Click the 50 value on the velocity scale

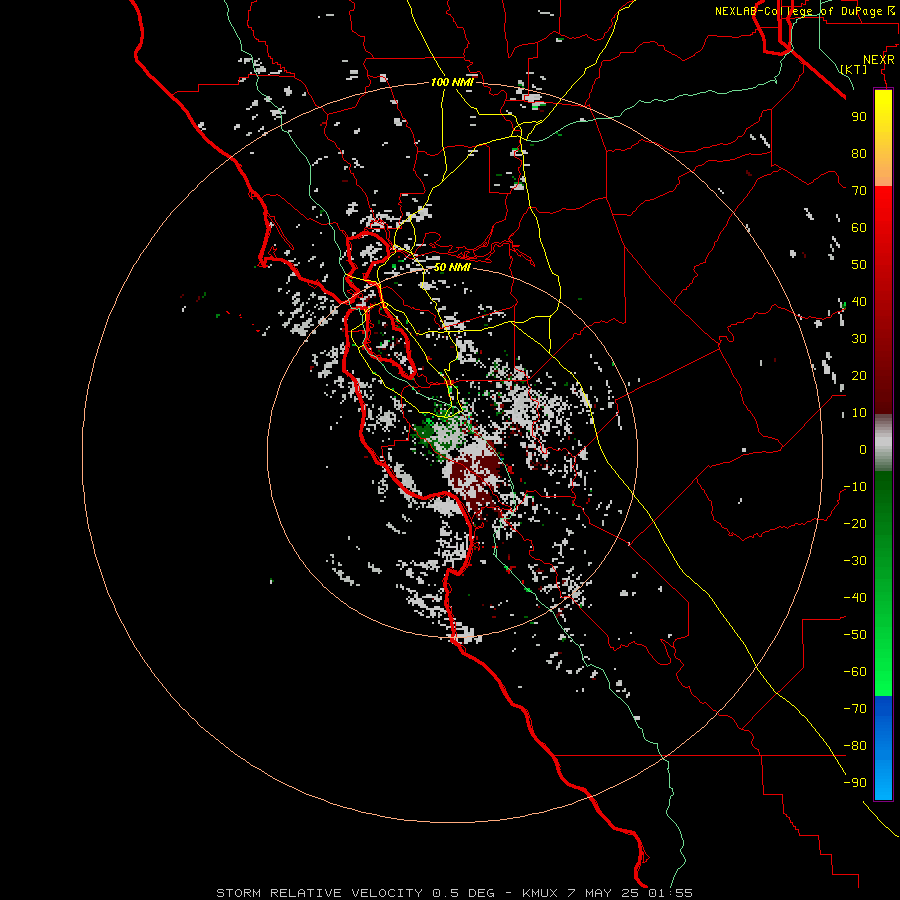coord(859,265)
